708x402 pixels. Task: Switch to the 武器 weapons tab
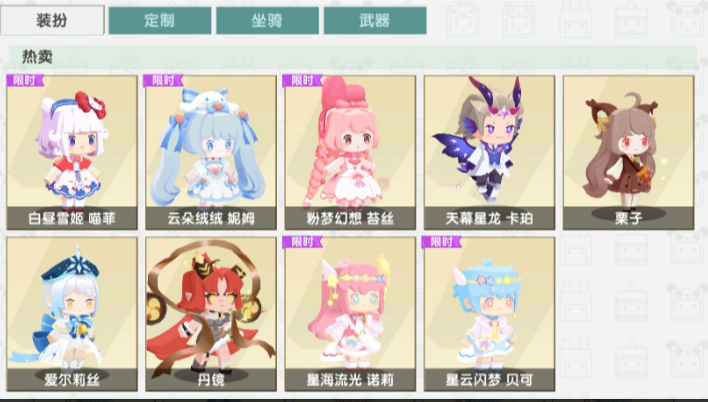[x=375, y=20]
